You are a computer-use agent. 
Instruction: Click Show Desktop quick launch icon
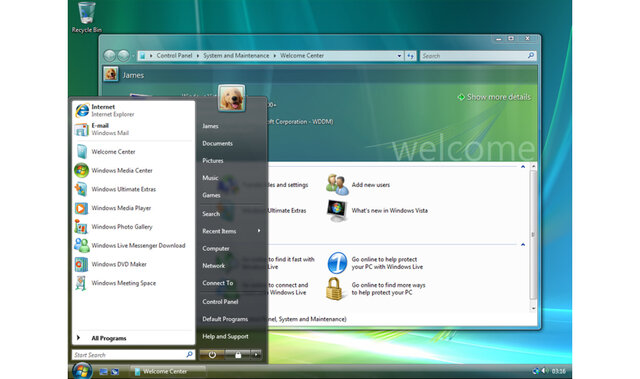(103, 372)
